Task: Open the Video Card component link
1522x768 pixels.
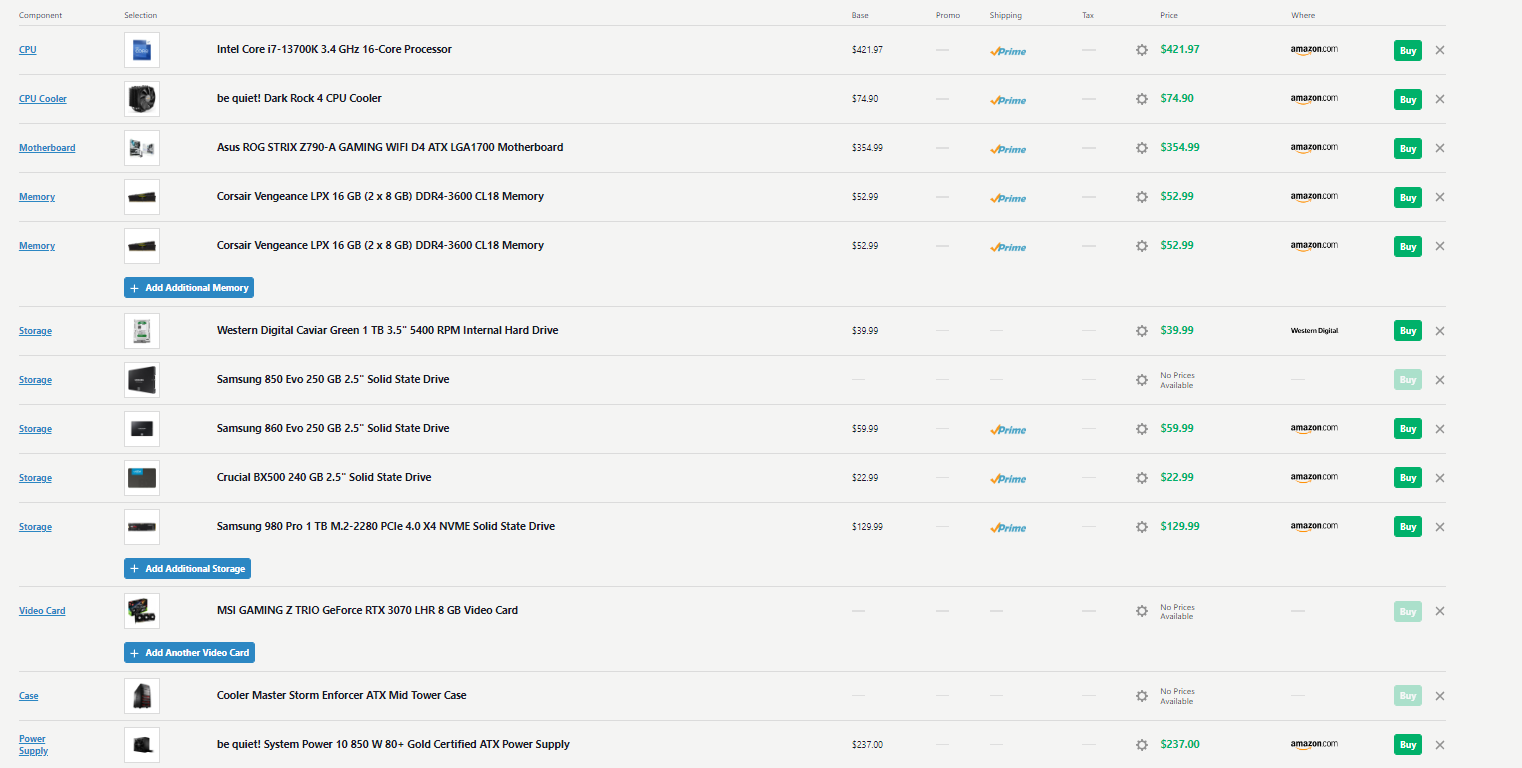Action: (42, 611)
